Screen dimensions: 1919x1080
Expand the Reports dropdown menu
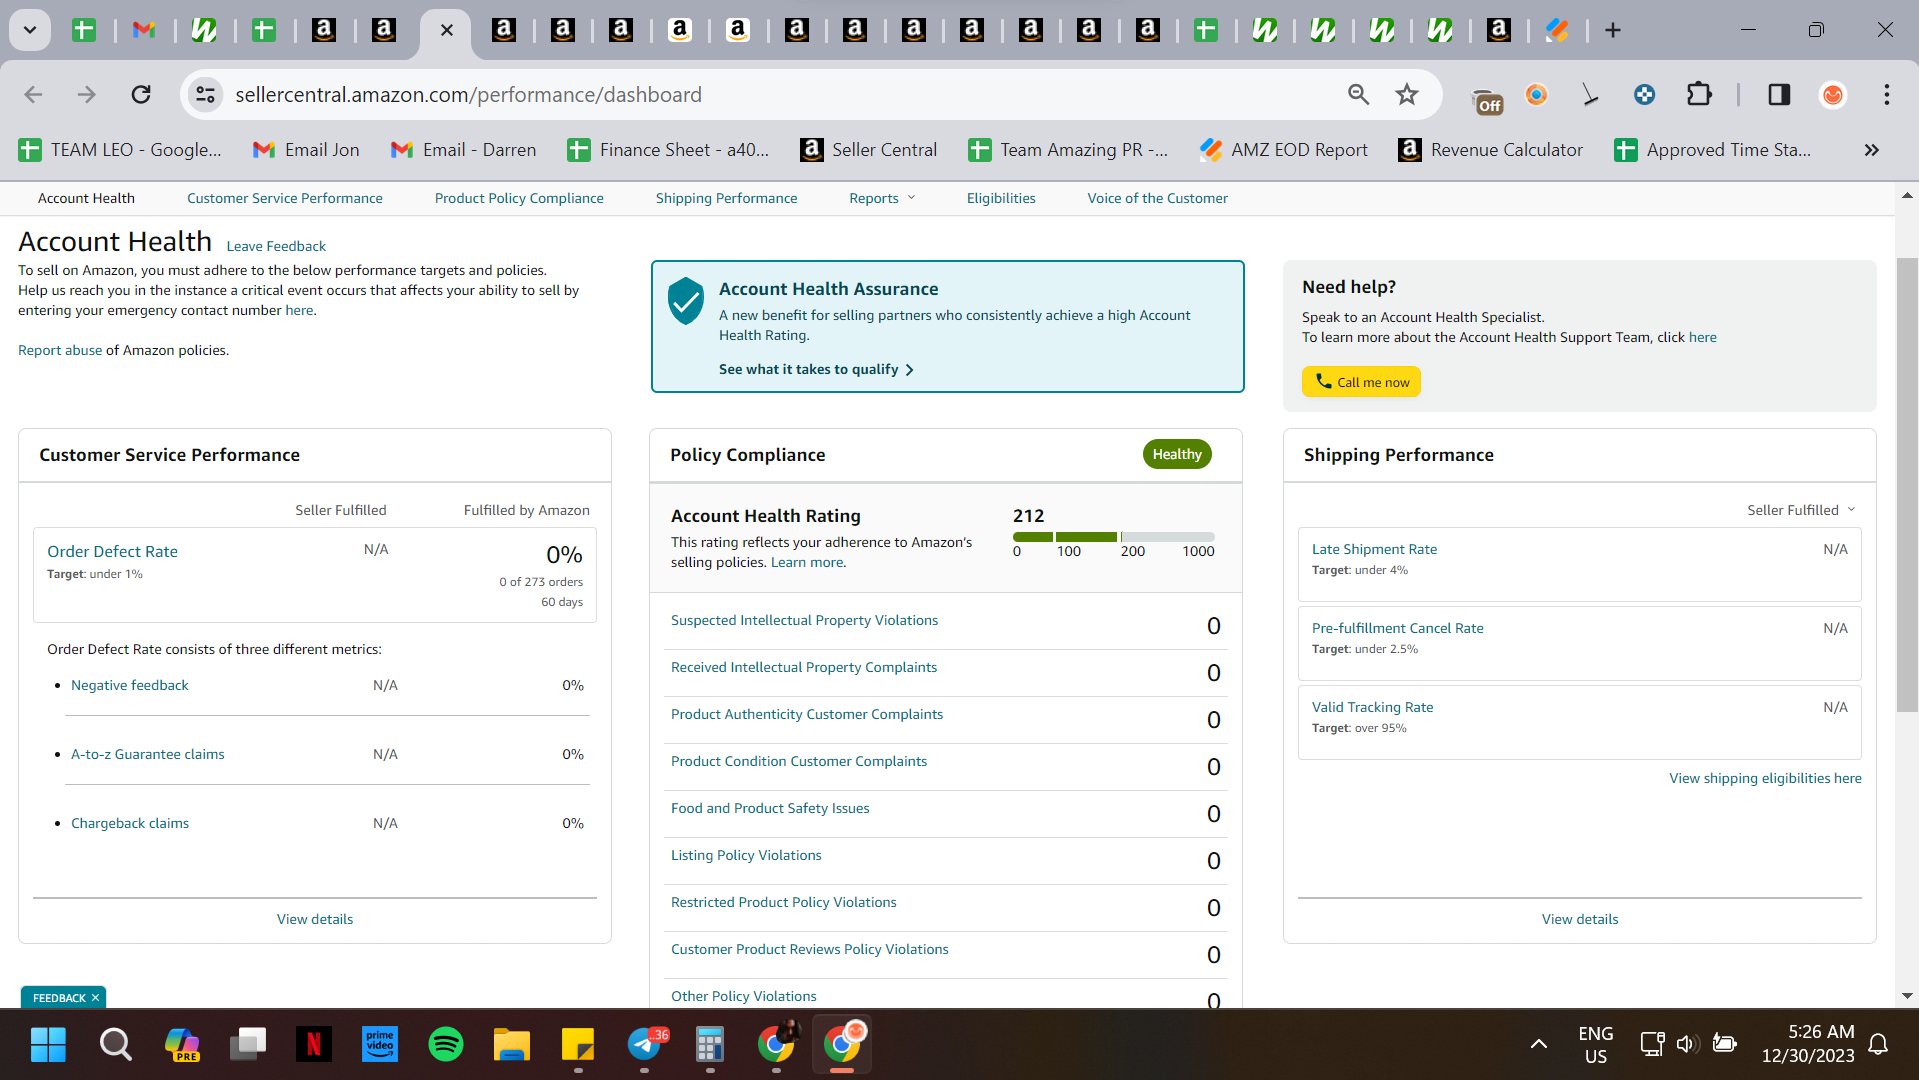click(882, 198)
